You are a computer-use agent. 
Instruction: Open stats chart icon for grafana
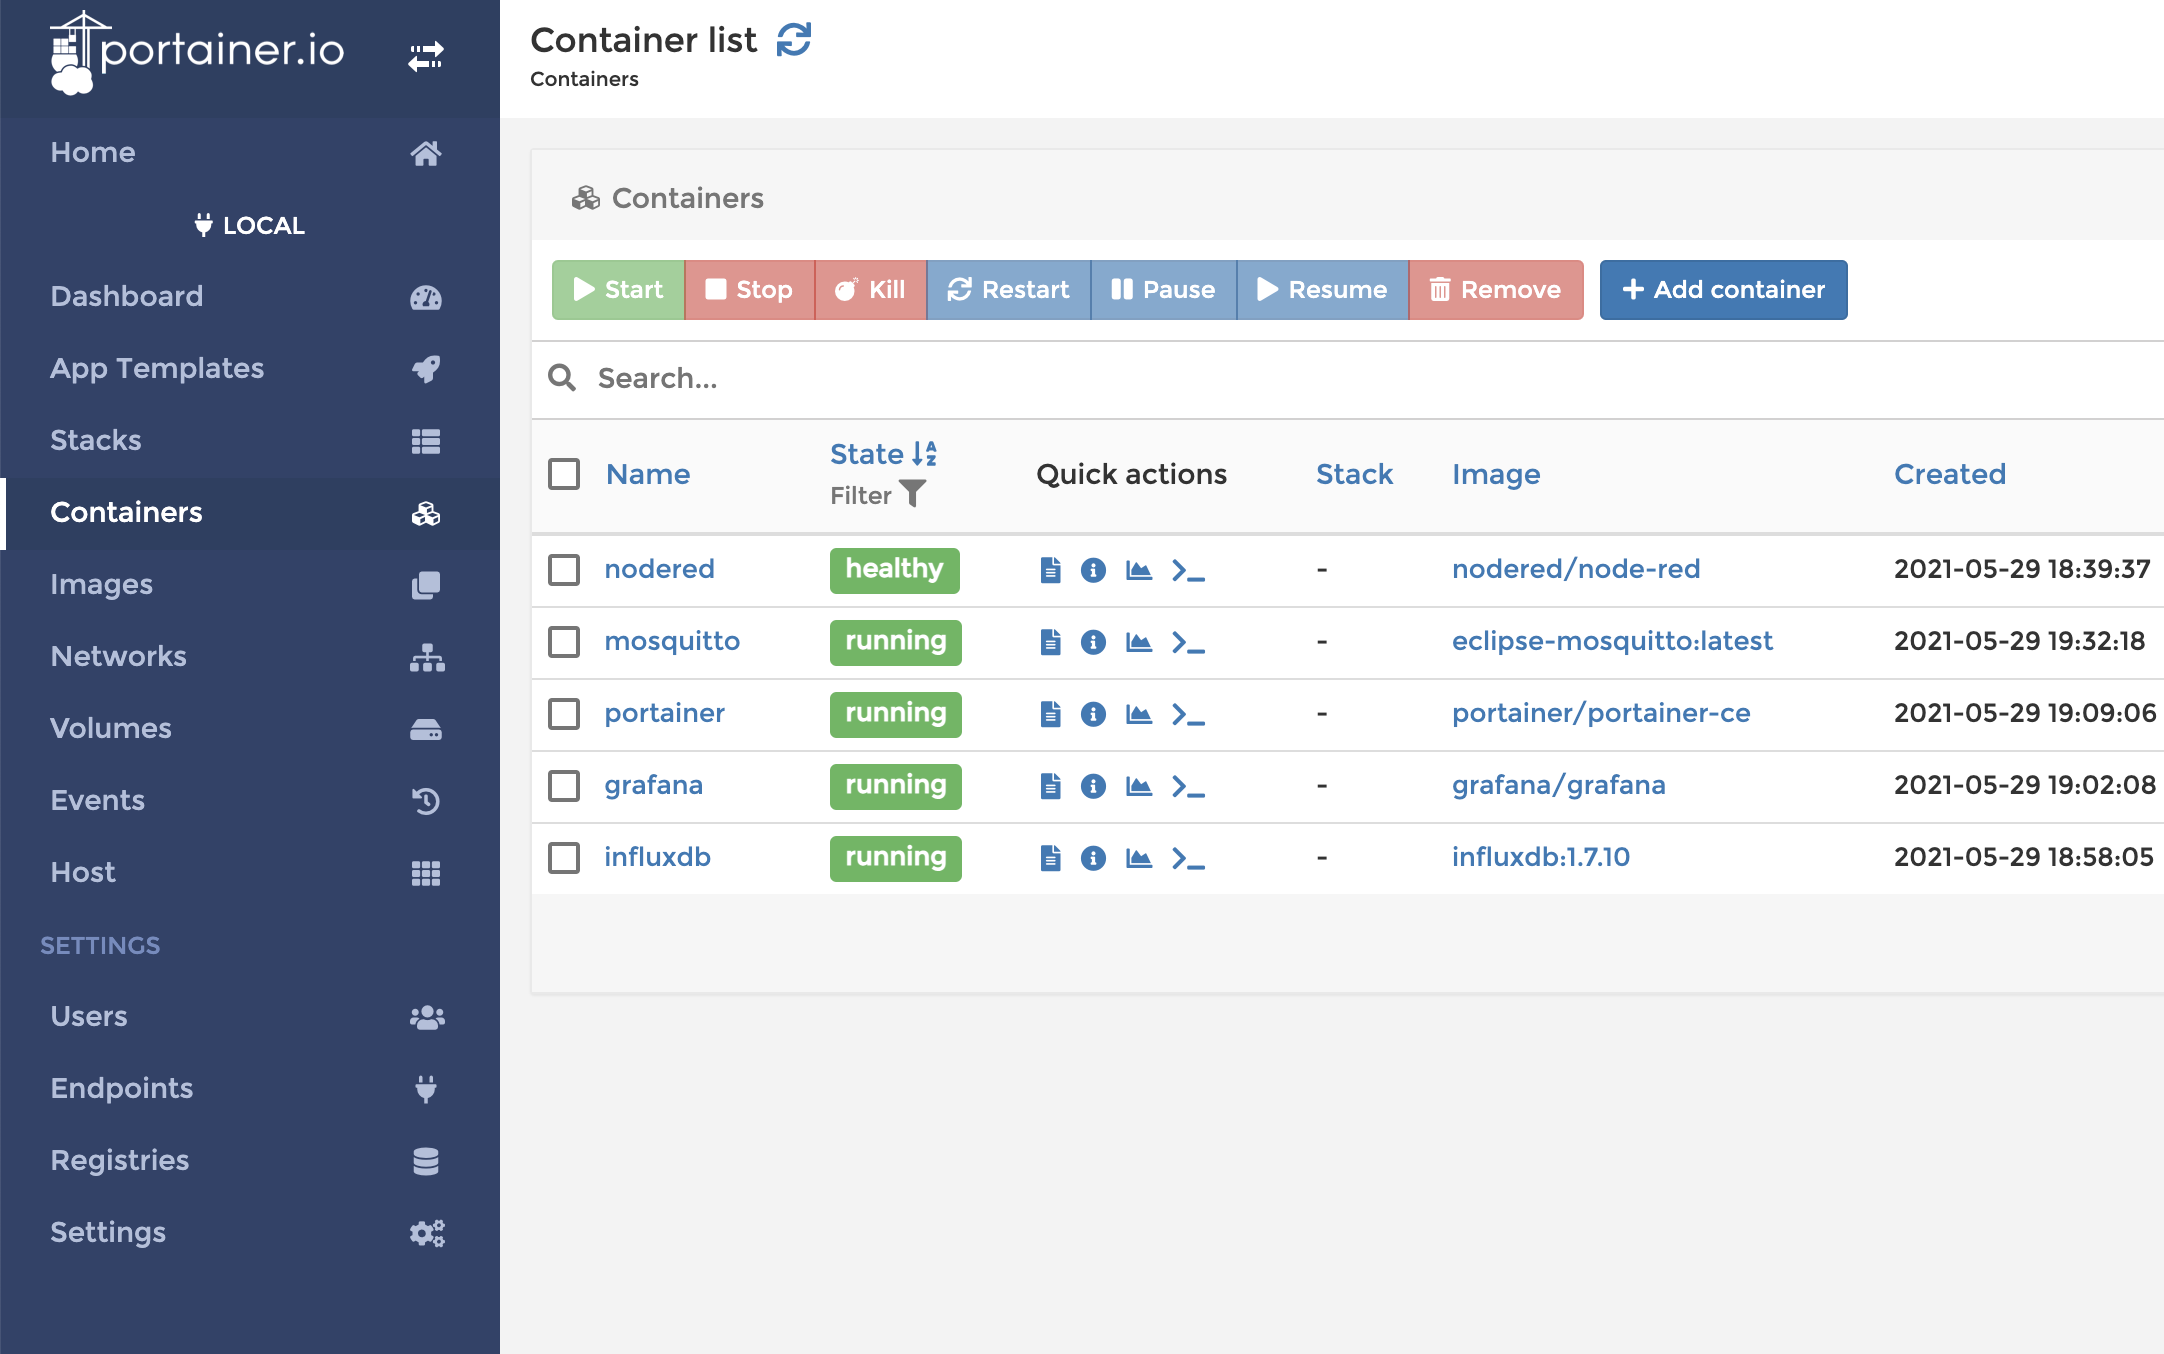click(x=1139, y=786)
